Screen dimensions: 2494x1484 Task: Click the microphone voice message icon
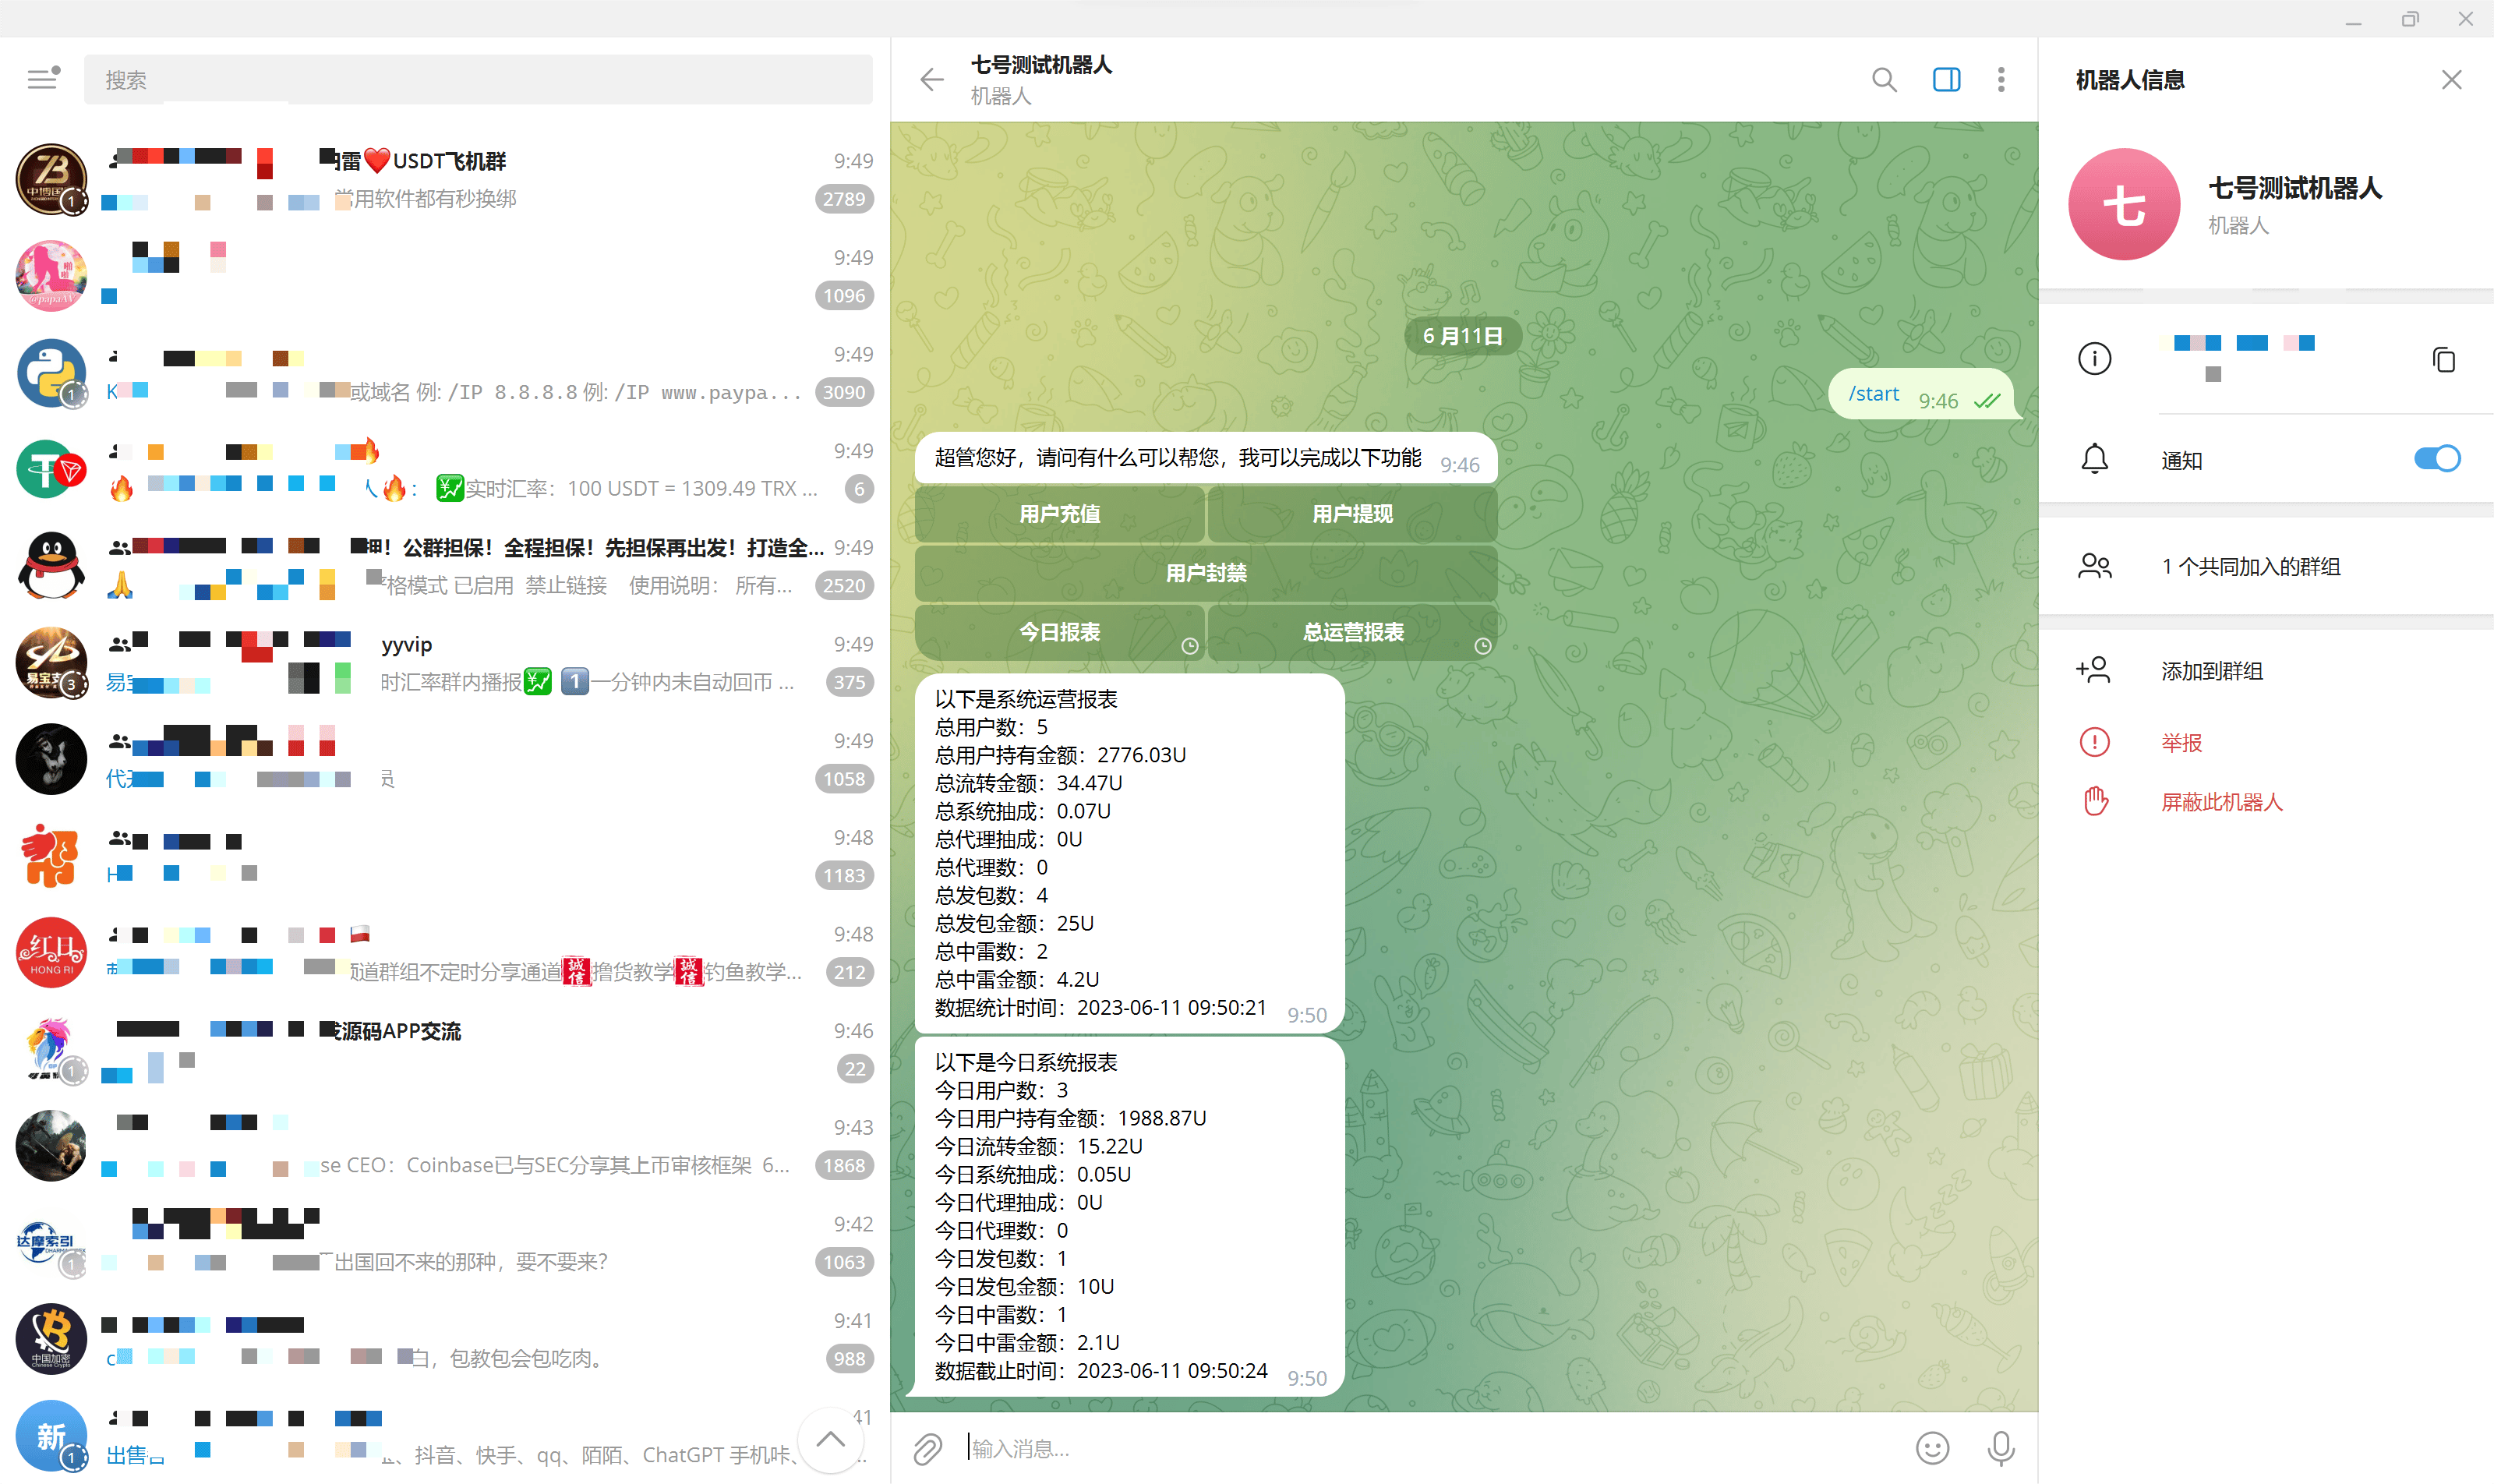[x=2001, y=1448]
